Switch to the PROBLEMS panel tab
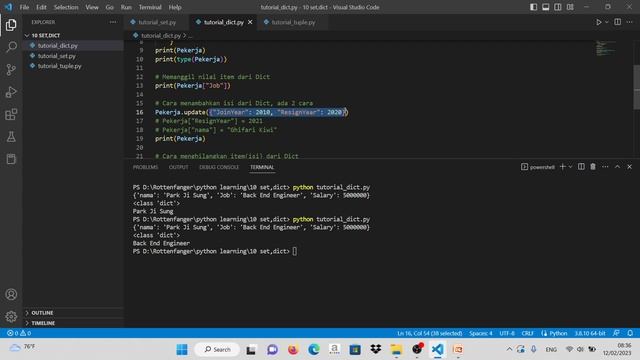 coord(145,167)
